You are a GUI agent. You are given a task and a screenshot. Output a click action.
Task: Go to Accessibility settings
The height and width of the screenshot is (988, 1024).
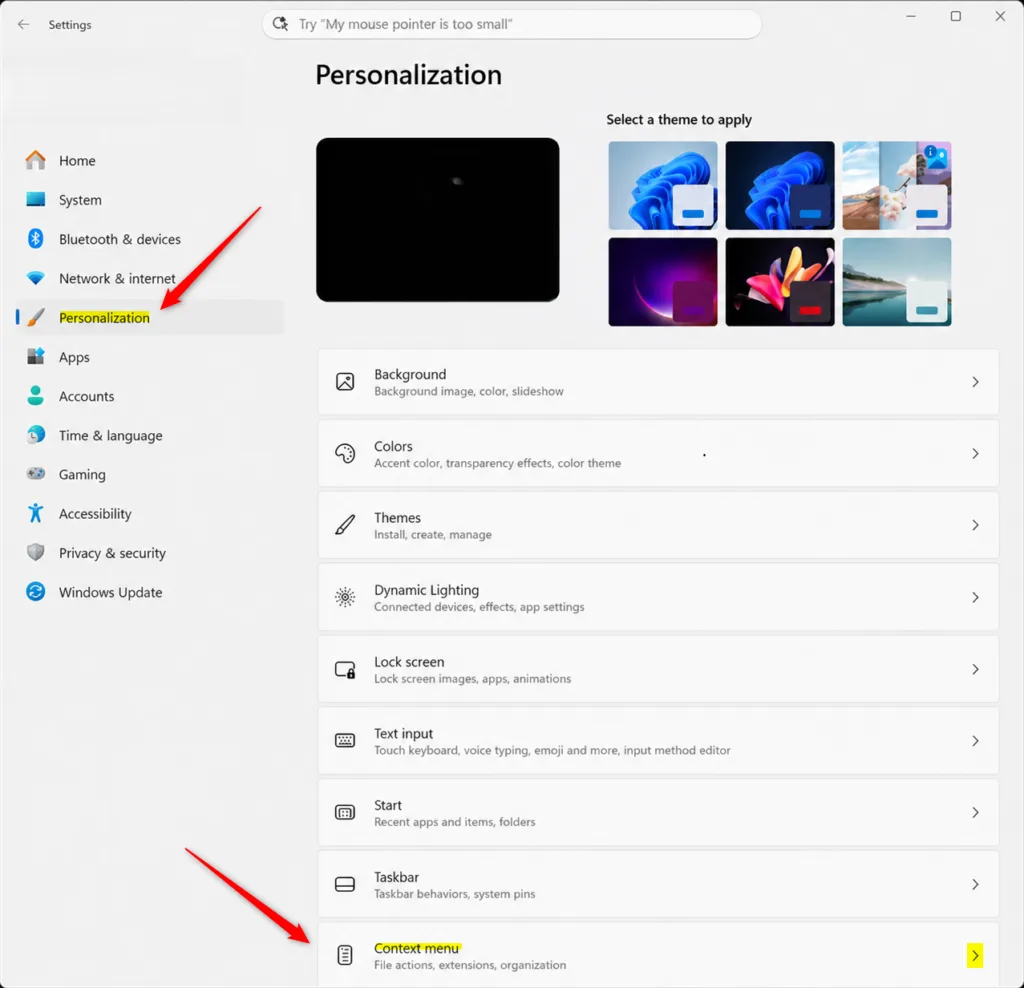click(150, 513)
